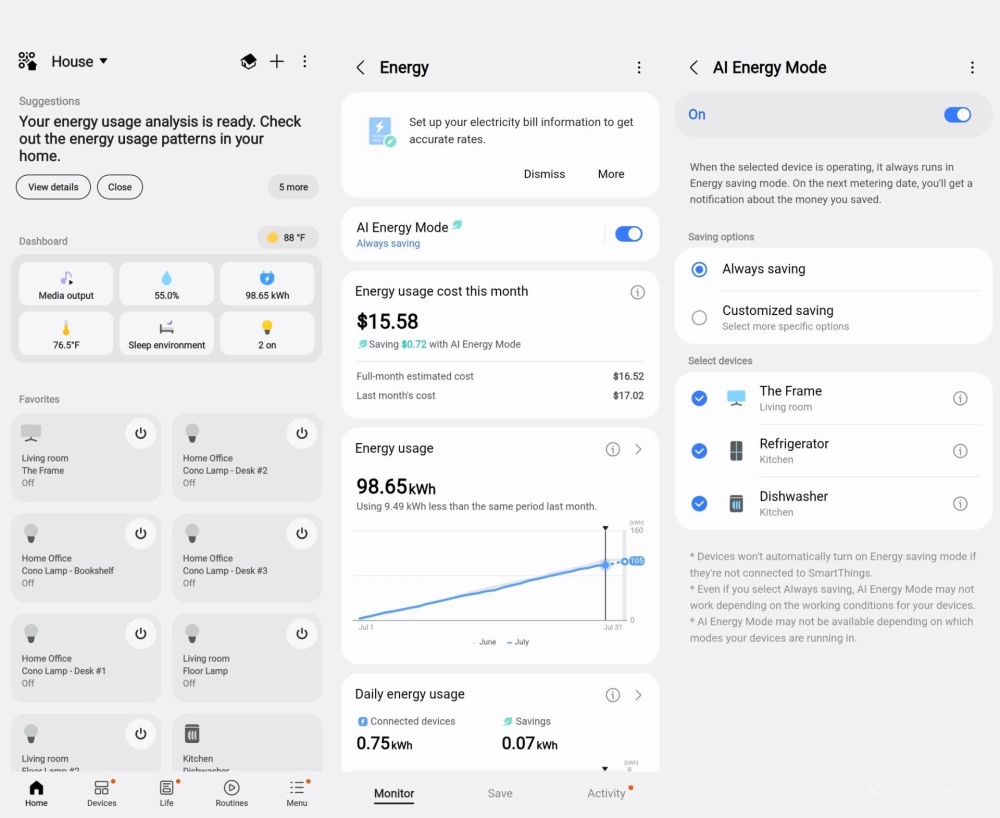View info for The Frame device
Image resolution: width=1000 pixels, height=818 pixels.
pos(960,398)
